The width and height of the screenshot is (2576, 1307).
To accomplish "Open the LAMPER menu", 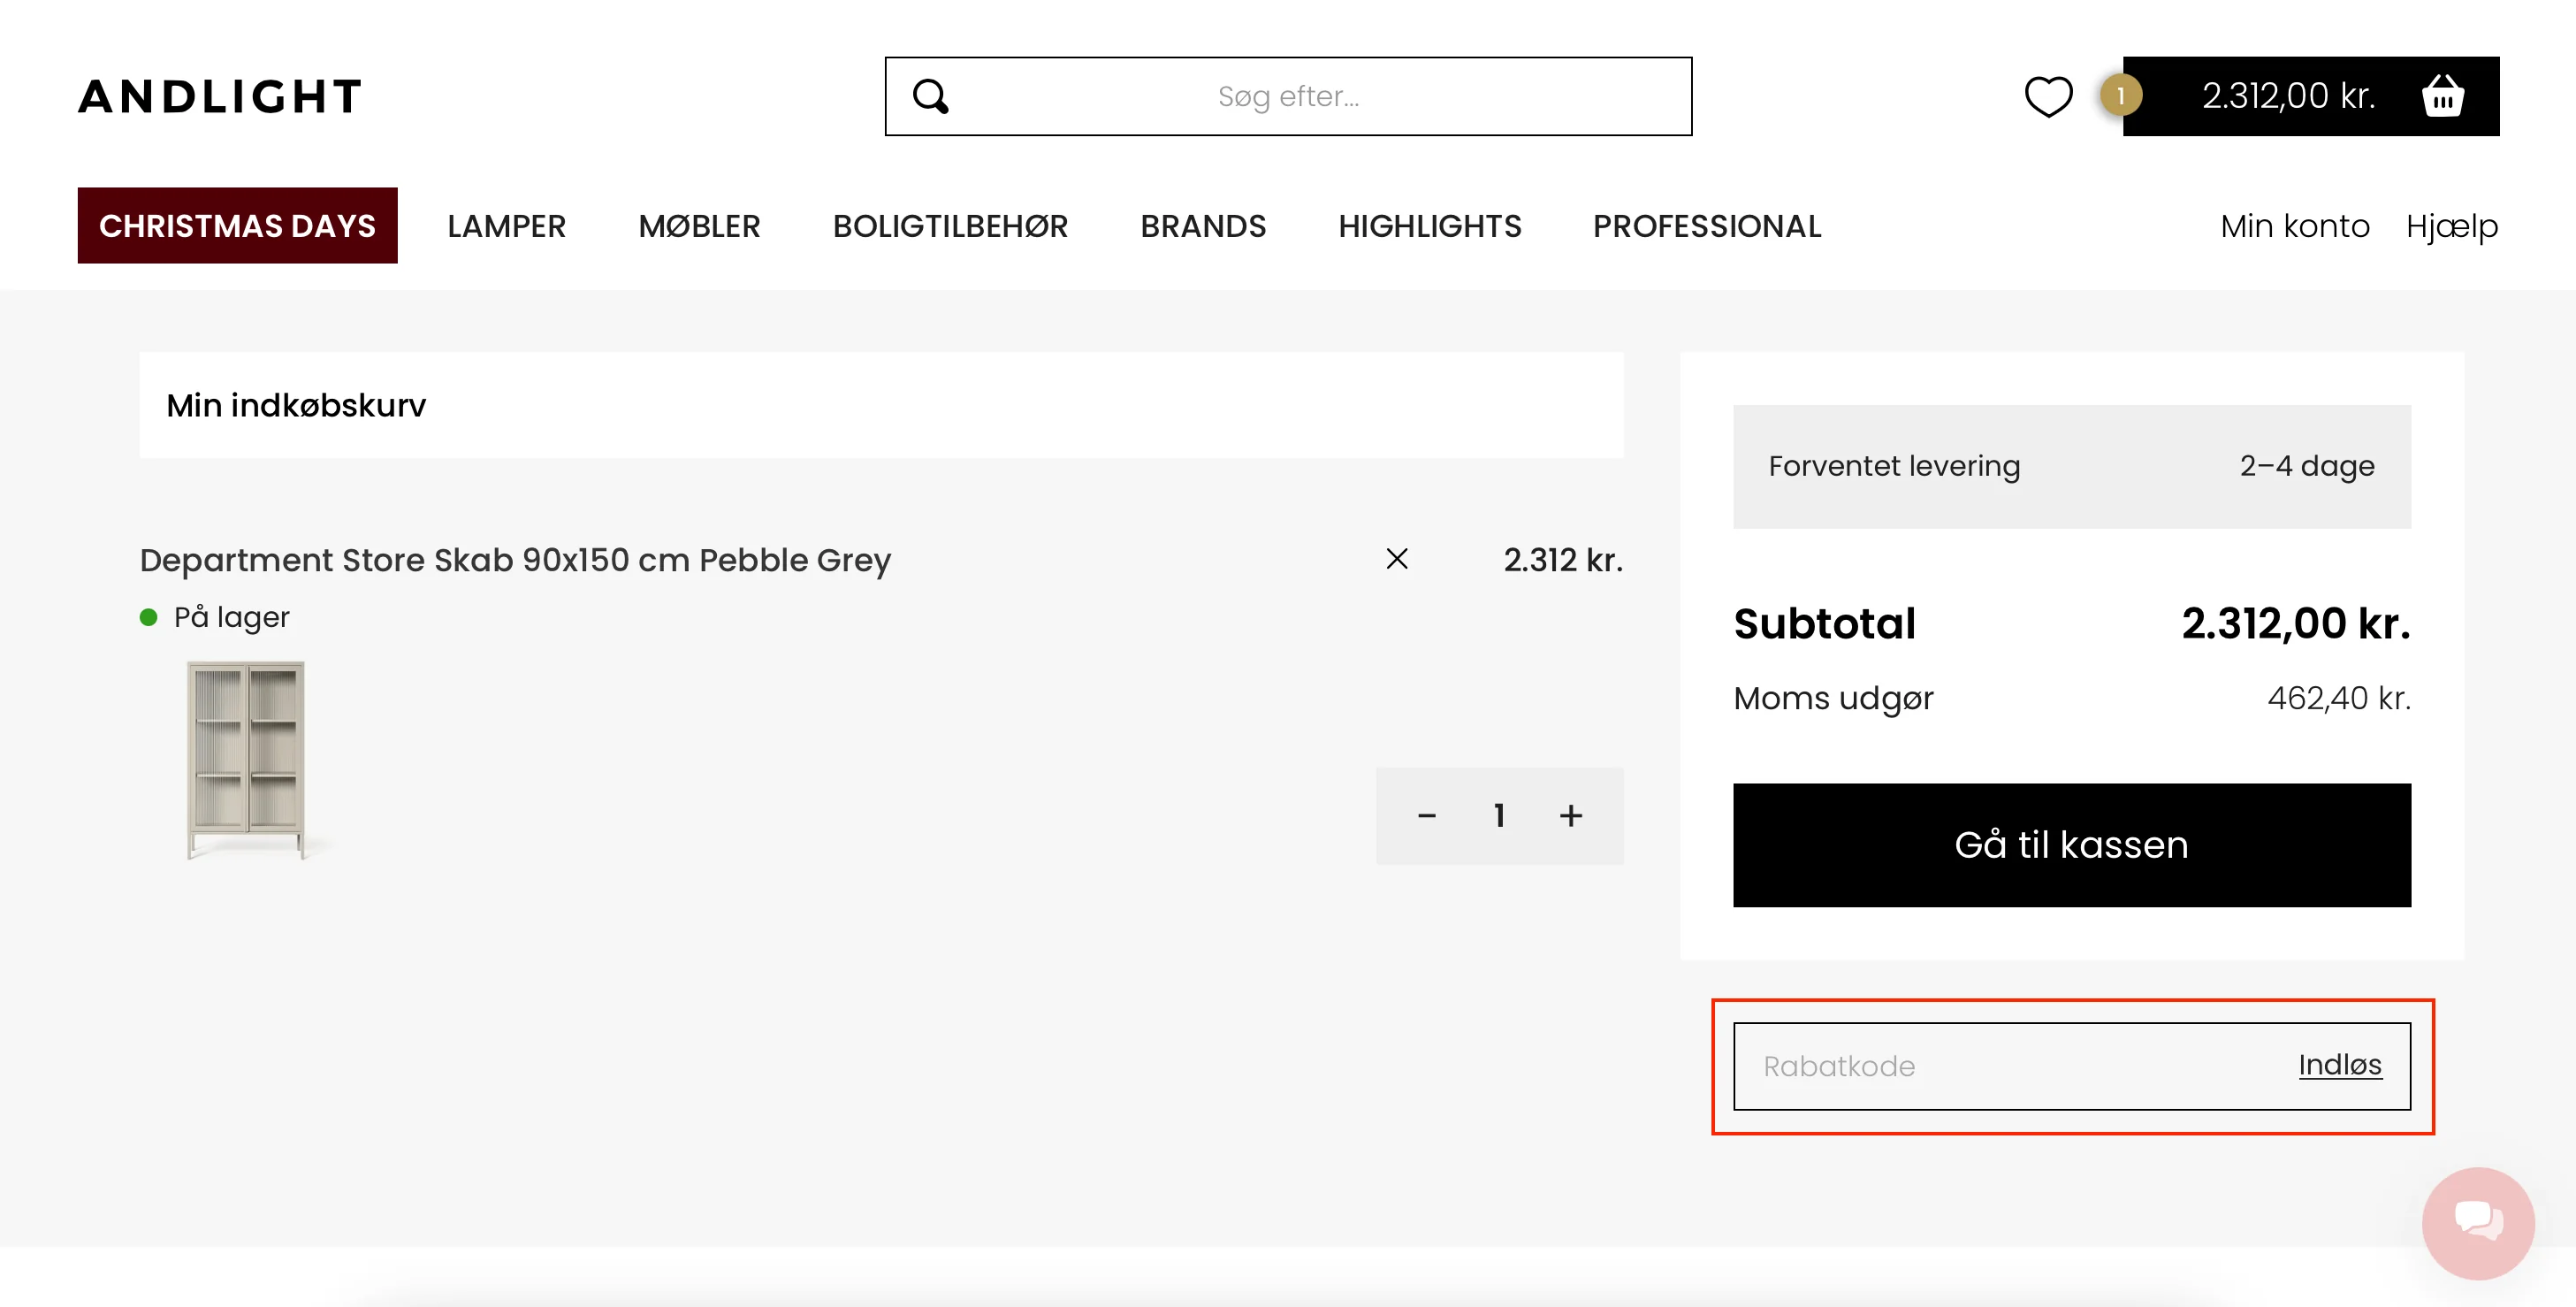I will tap(506, 226).
